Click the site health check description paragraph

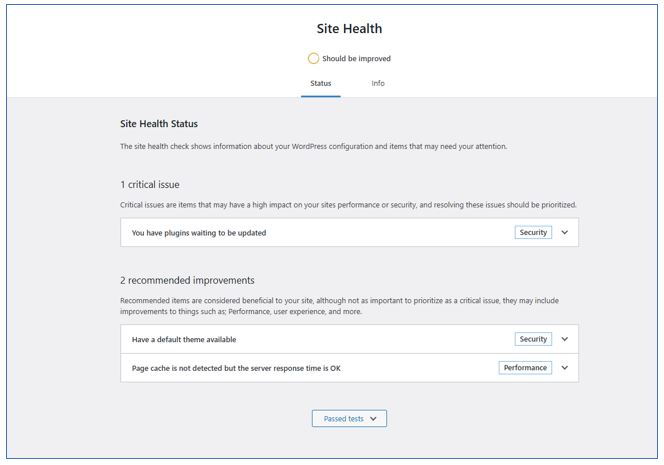point(313,147)
